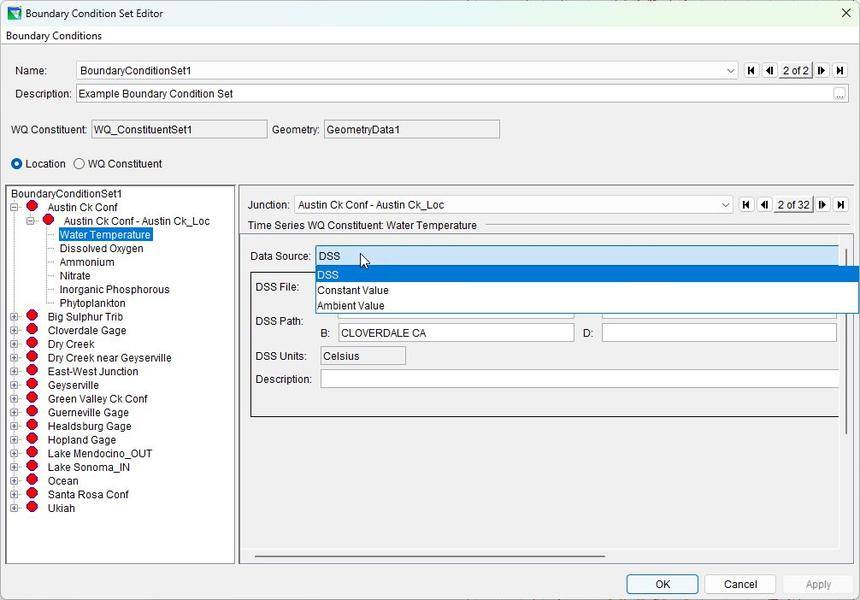
Task: Click the red marker beside Geyserville
Action: (32, 384)
